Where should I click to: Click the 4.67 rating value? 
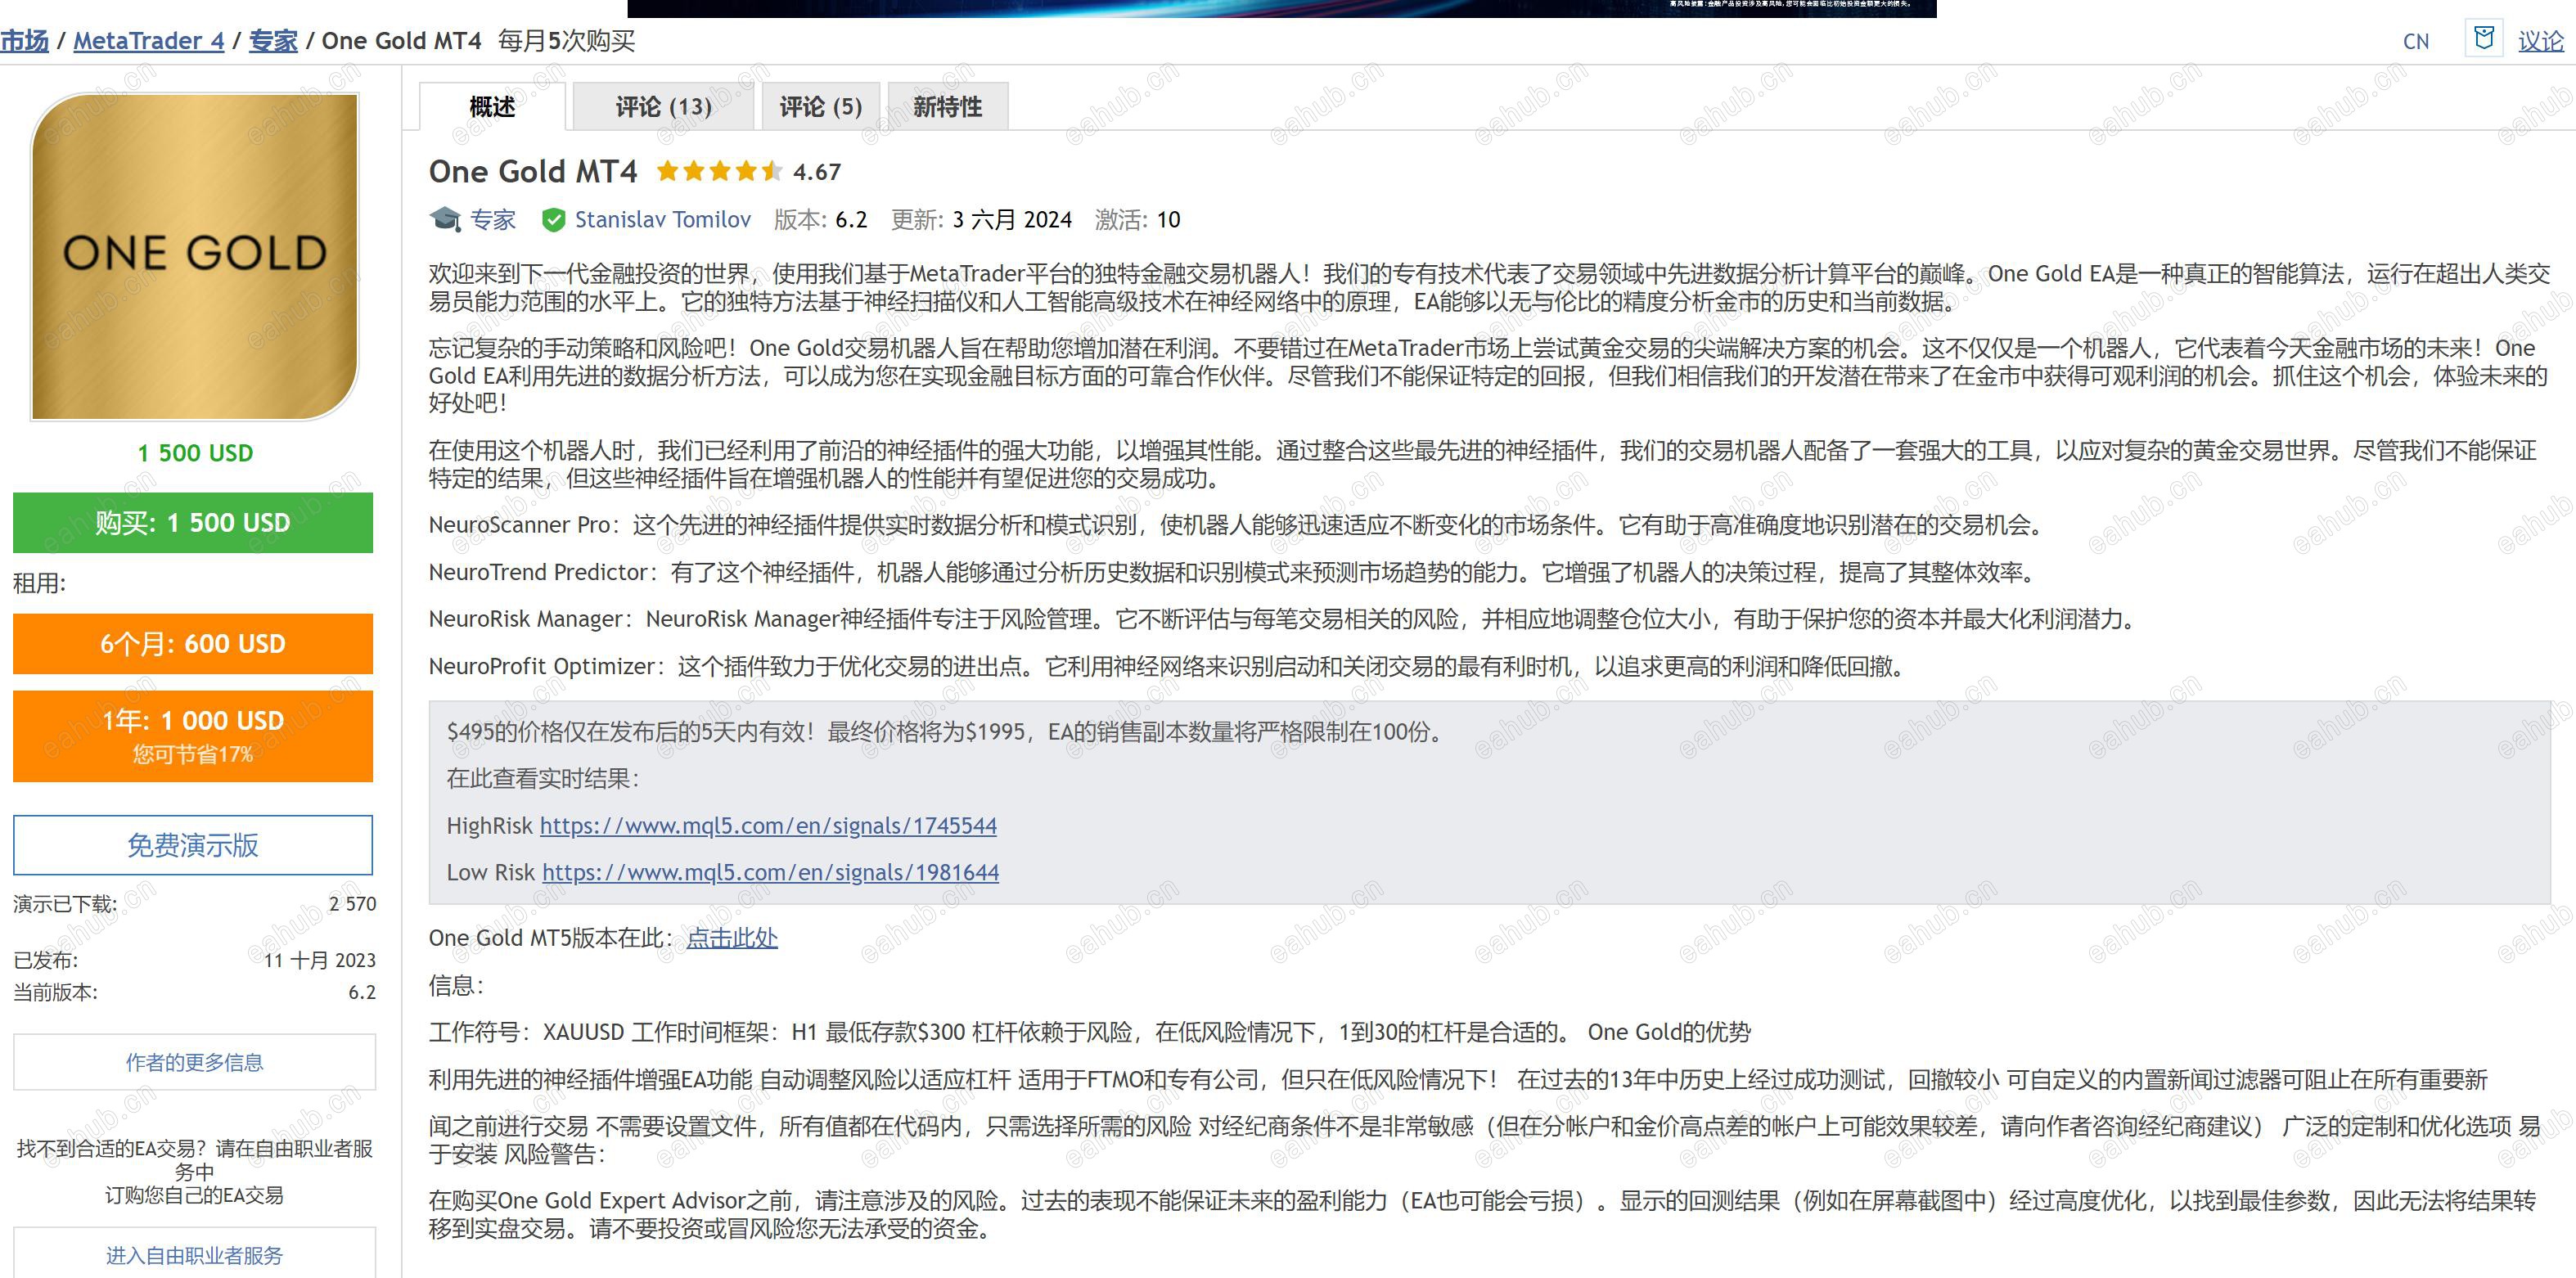(817, 172)
